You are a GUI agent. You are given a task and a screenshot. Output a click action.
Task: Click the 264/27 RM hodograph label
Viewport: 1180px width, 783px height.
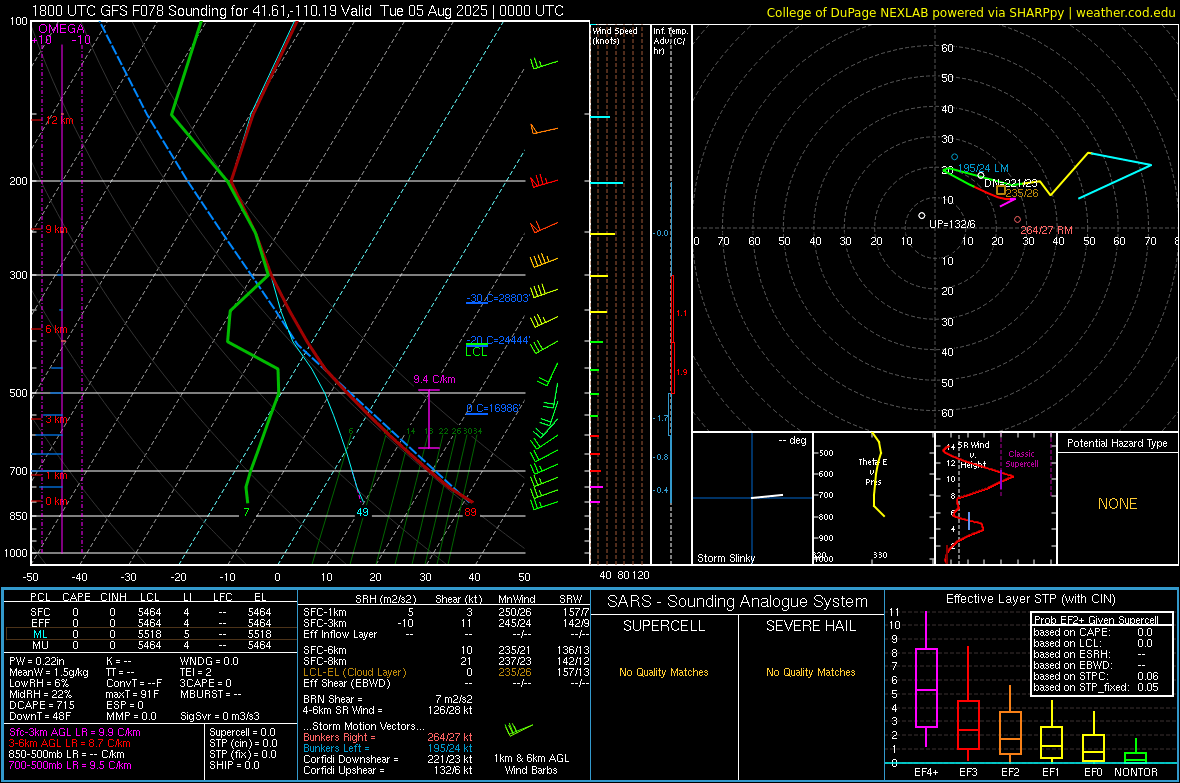coord(1046,230)
